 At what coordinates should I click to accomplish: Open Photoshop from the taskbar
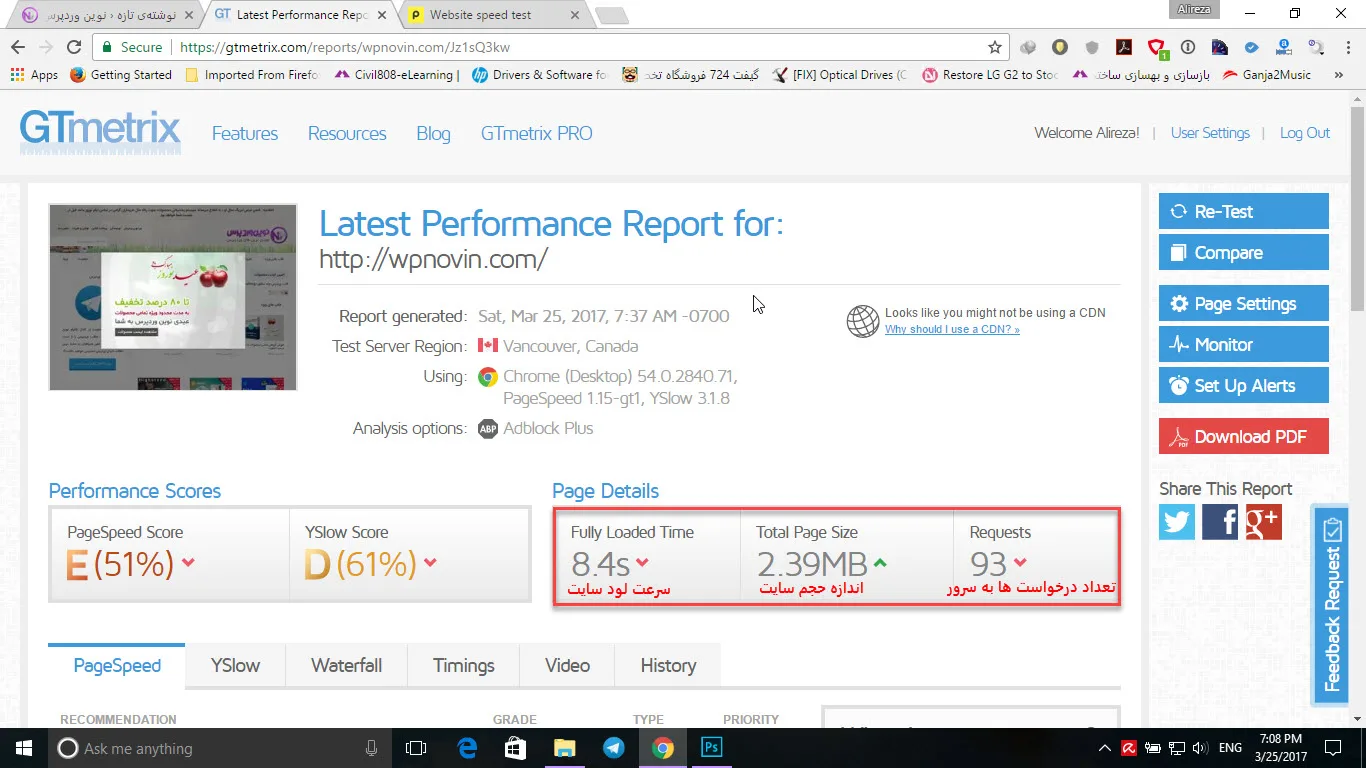712,748
